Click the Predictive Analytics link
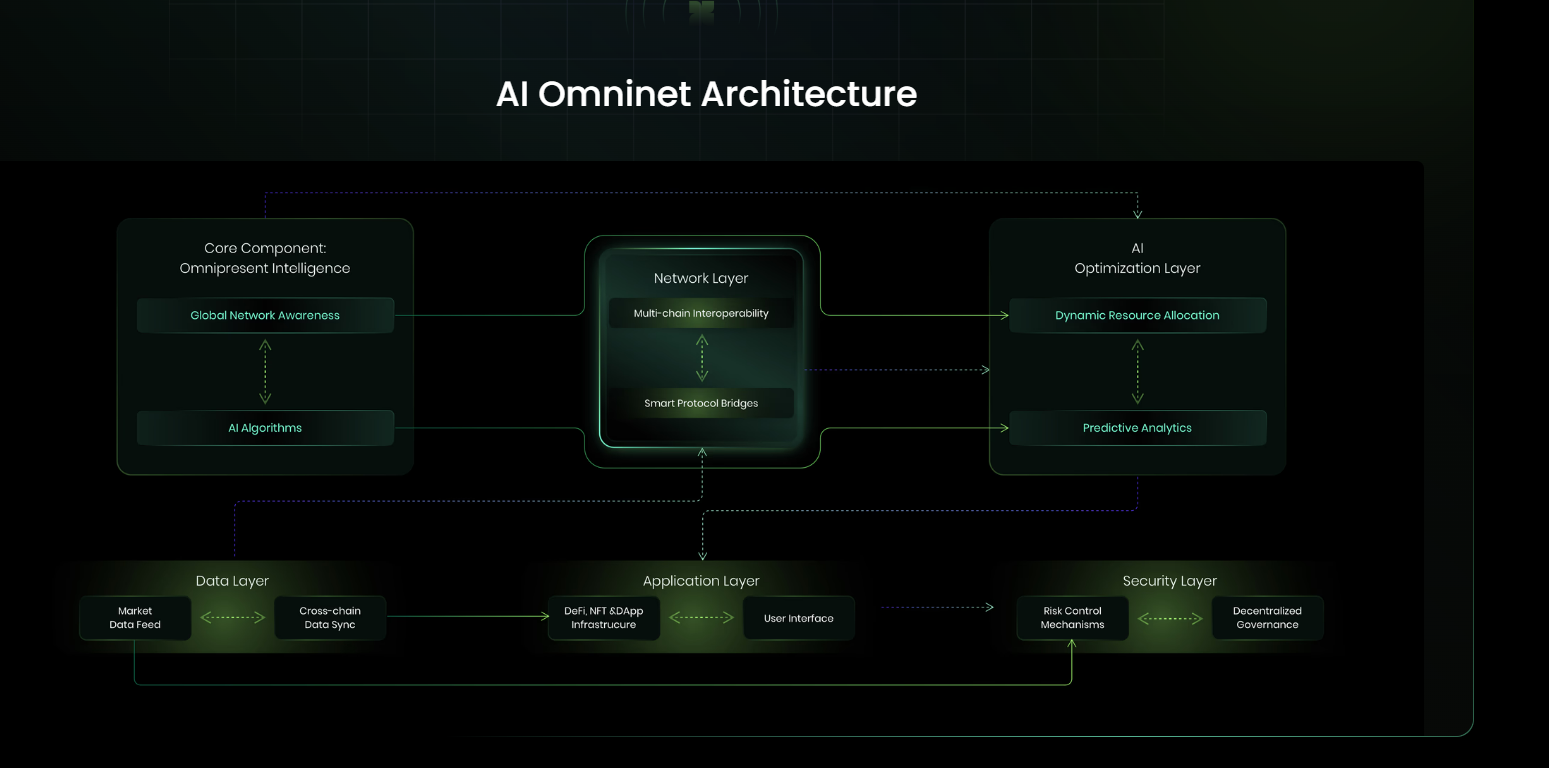Screen dimensions: 1549x768 click(1137, 427)
